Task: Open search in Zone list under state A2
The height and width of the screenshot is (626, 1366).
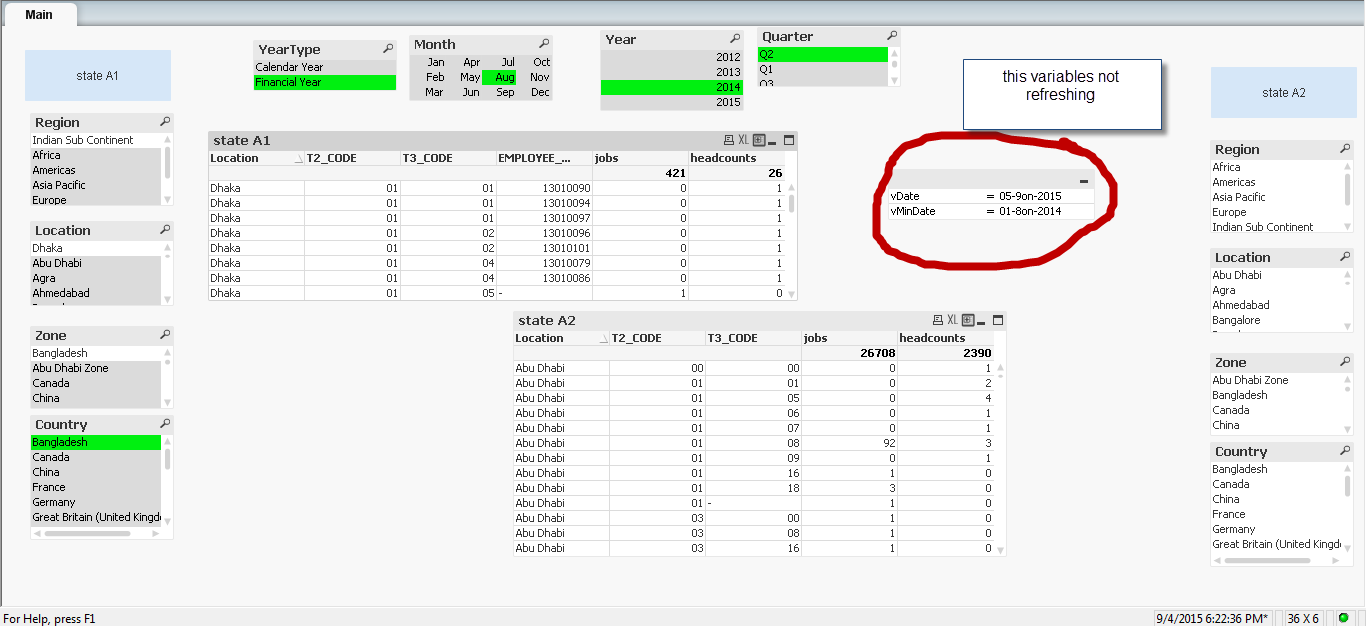Action: point(1345,362)
